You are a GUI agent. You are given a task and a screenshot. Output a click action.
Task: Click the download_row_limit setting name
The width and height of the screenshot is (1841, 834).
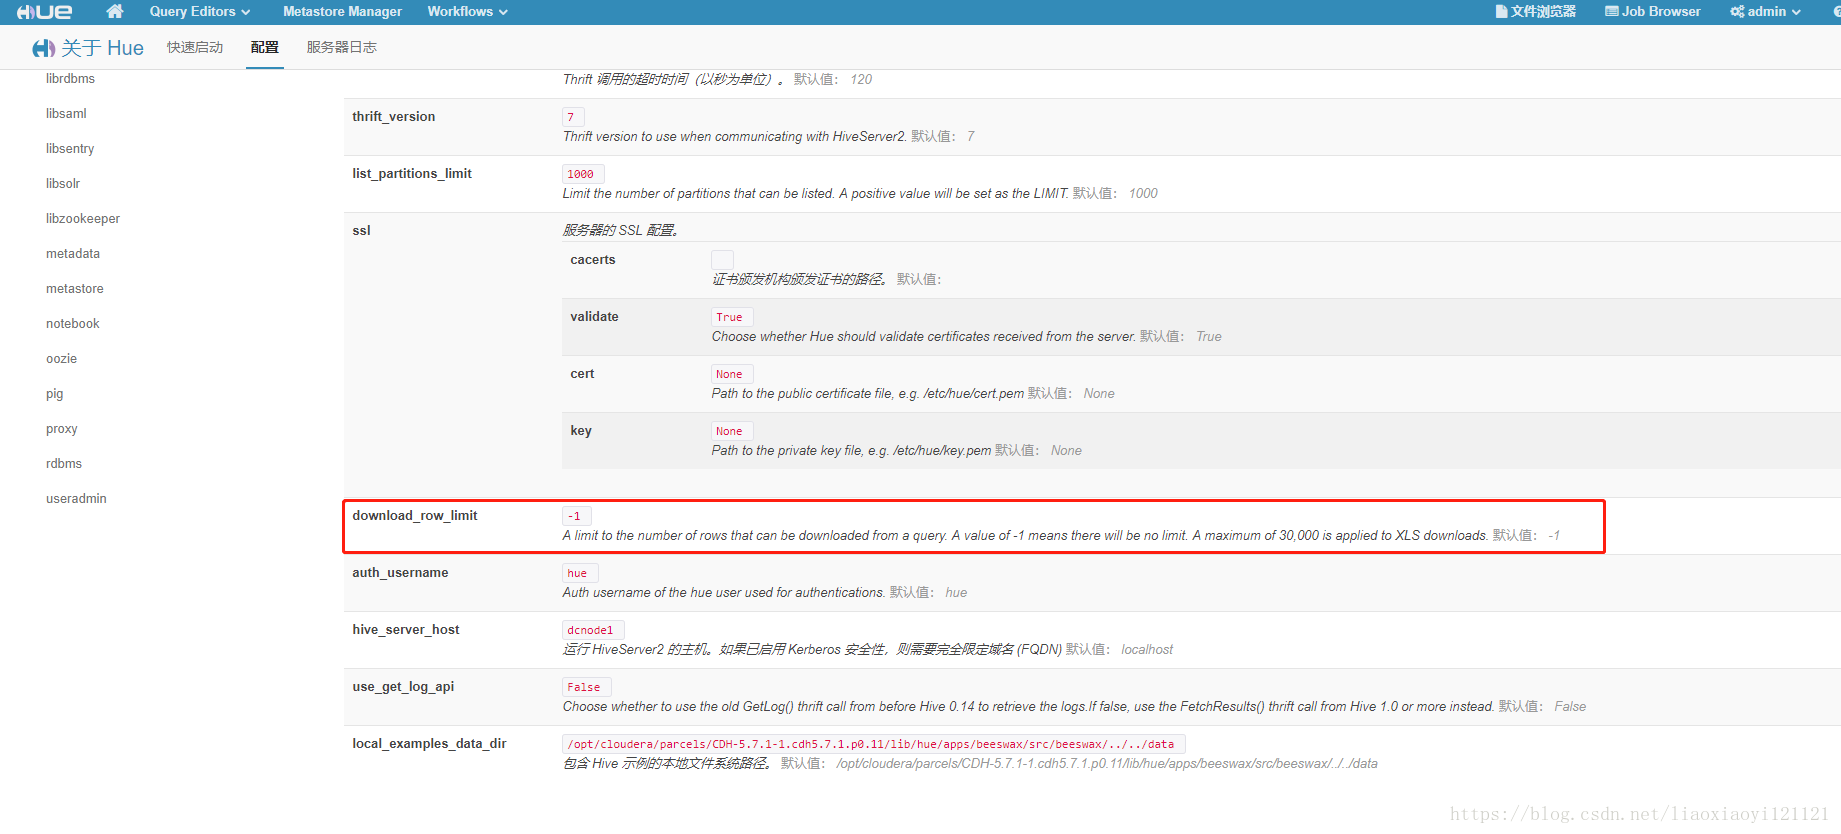[x=415, y=515]
